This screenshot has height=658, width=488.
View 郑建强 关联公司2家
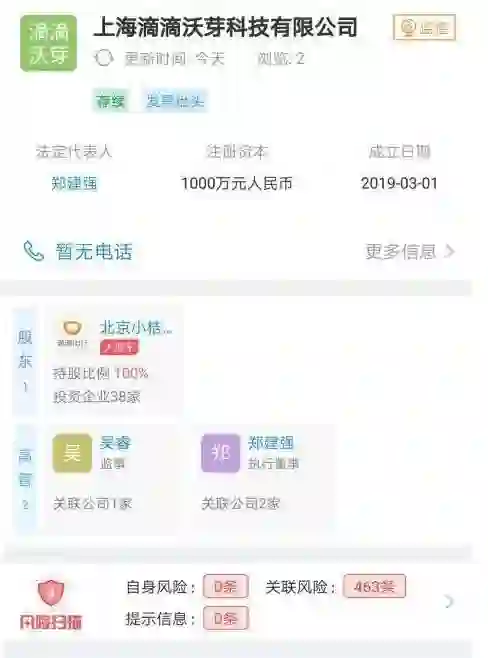click(241, 503)
